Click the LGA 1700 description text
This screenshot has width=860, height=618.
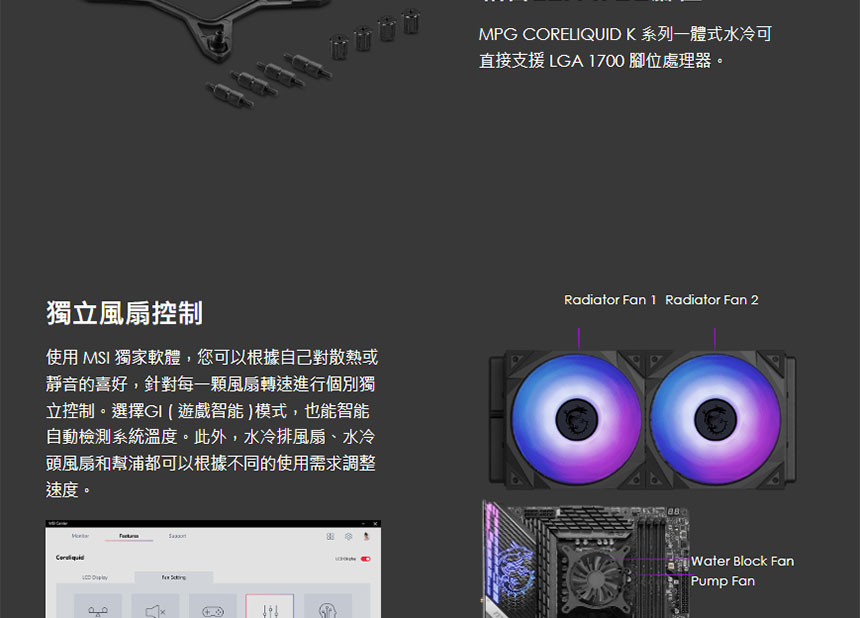(x=625, y=47)
